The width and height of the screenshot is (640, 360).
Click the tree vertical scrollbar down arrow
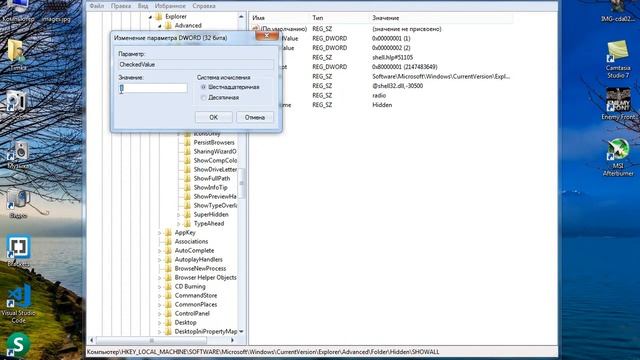(x=241, y=331)
